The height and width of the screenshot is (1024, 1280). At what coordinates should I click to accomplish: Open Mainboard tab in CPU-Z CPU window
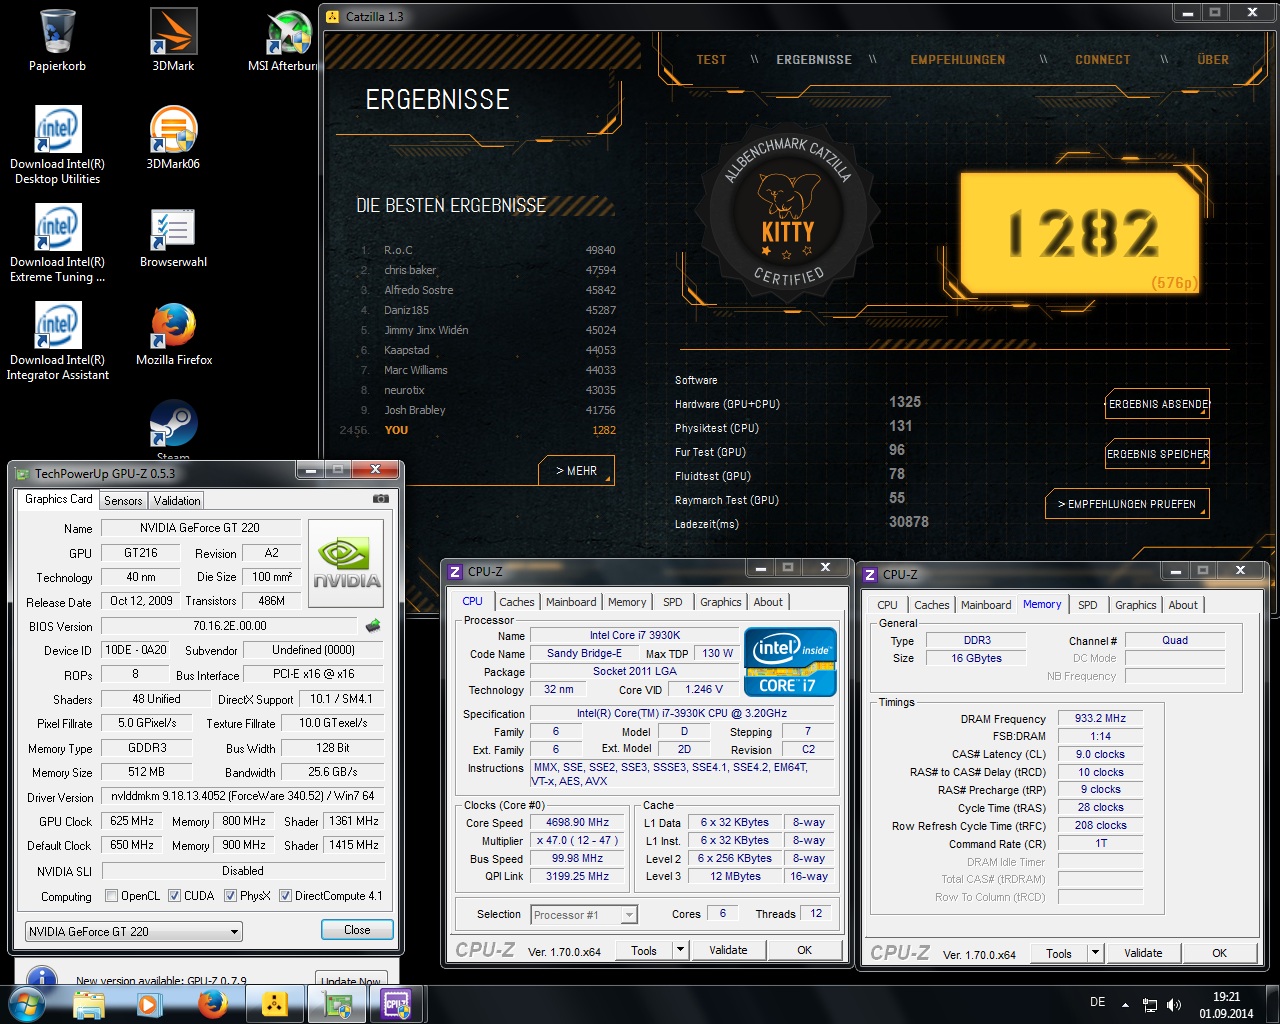click(571, 602)
